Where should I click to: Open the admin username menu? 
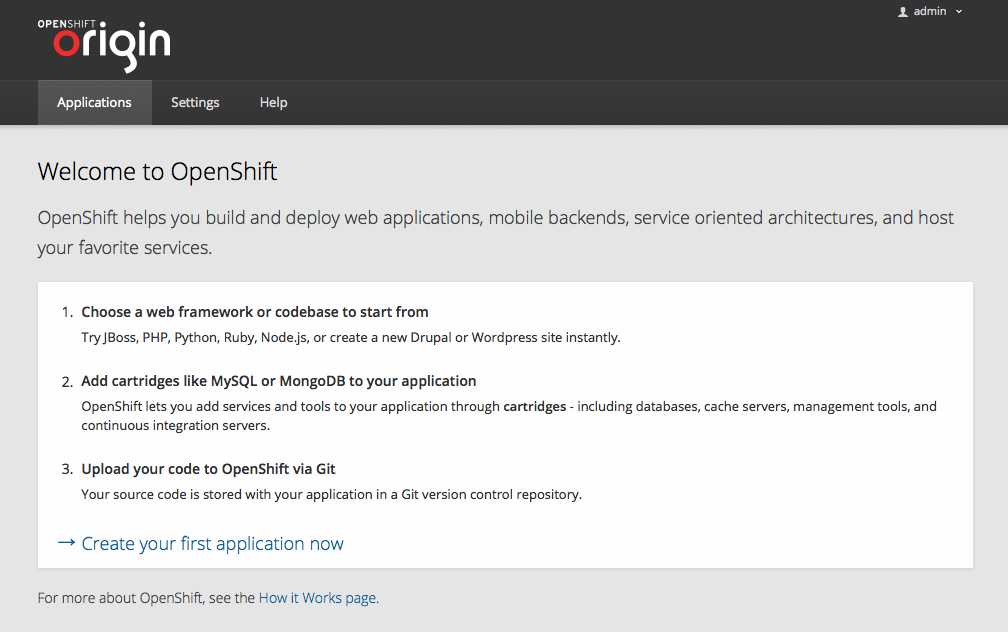tap(930, 12)
